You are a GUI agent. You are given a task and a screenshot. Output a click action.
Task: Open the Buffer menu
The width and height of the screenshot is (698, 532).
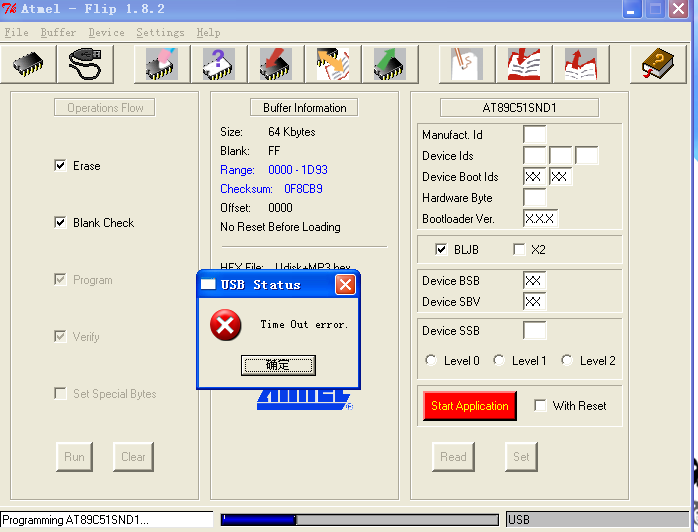[x=58, y=32]
